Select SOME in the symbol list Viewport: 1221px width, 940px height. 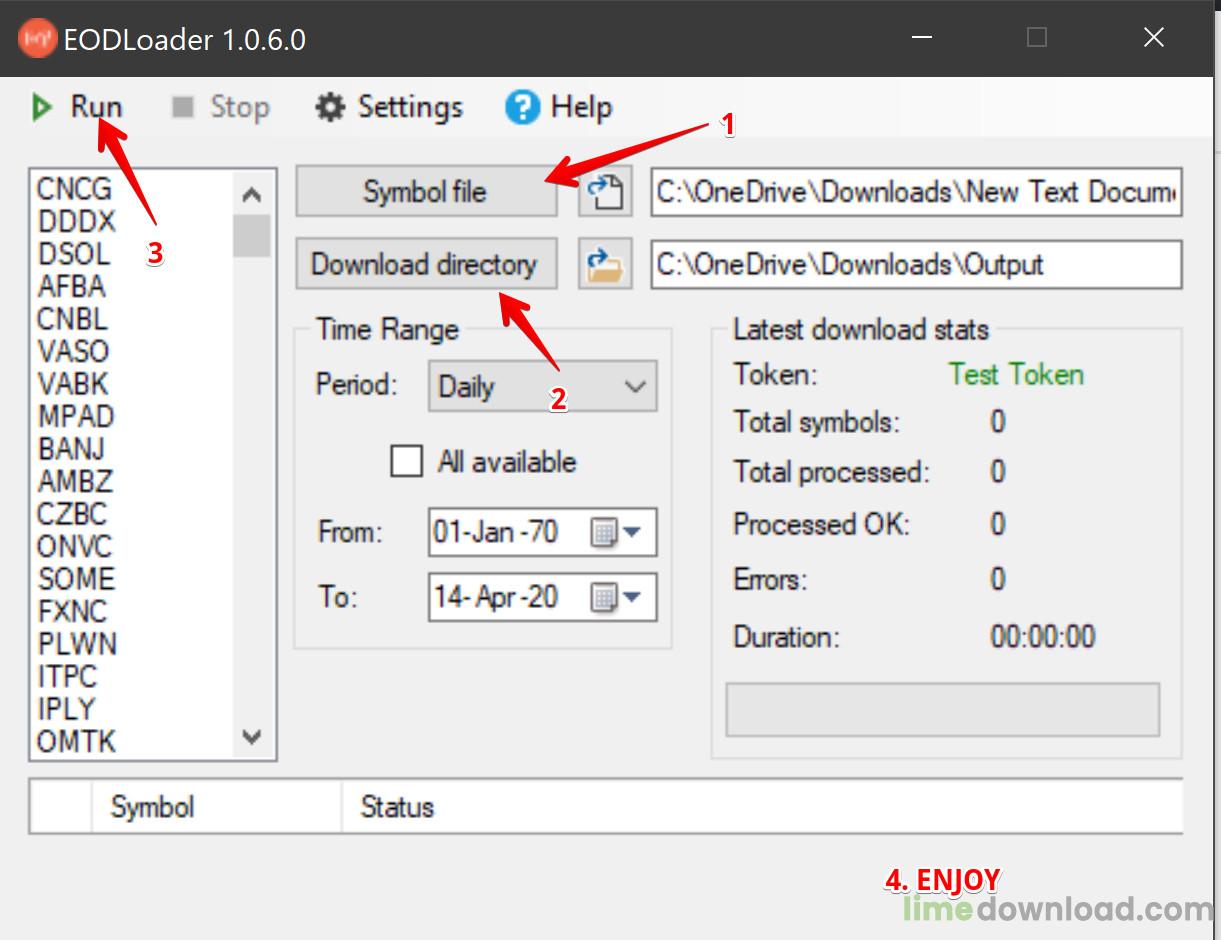76,578
